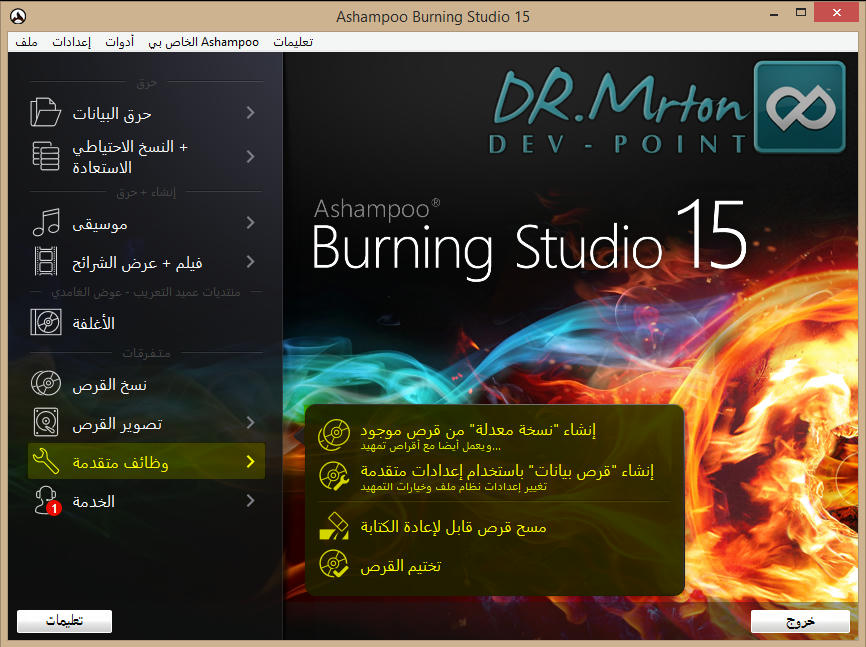Click the تعليمات button at bottom left
The width and height of the screenshot is (866, 647).
coord(65,621)
